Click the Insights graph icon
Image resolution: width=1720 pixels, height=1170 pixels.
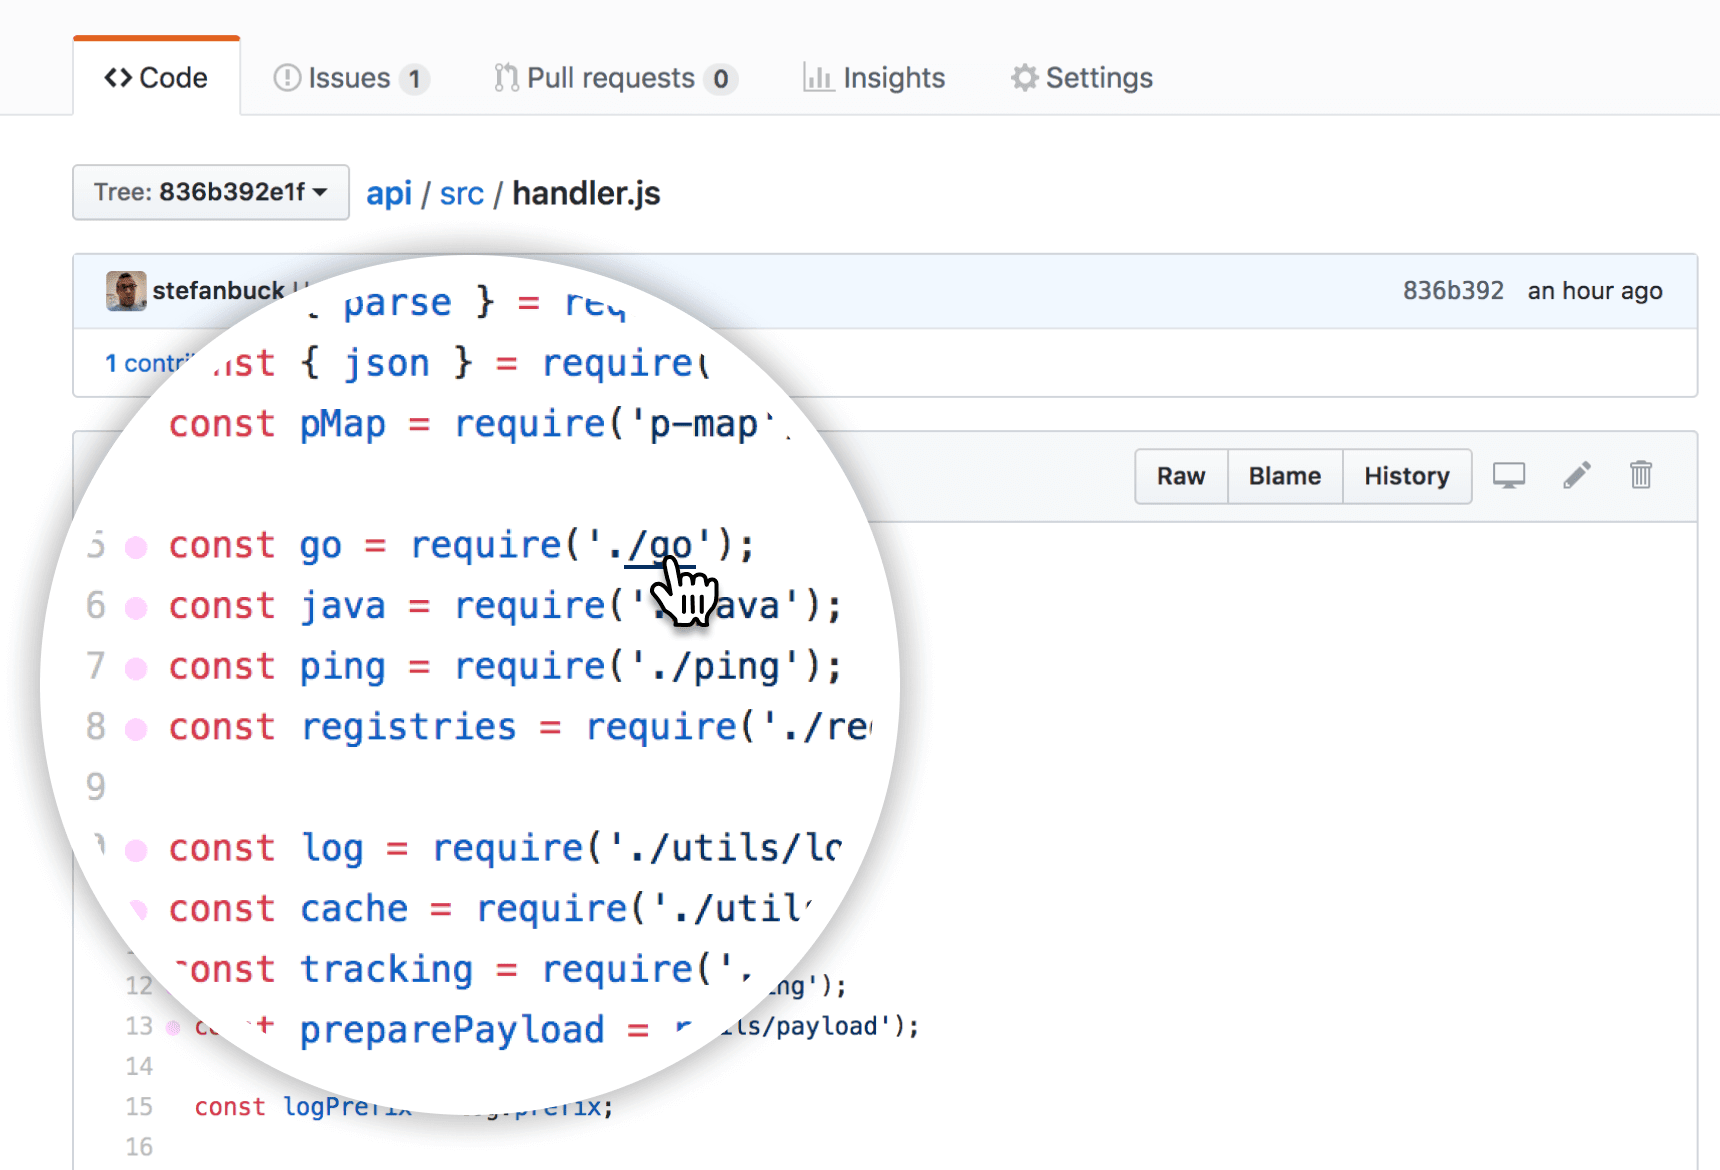(818, 78)
